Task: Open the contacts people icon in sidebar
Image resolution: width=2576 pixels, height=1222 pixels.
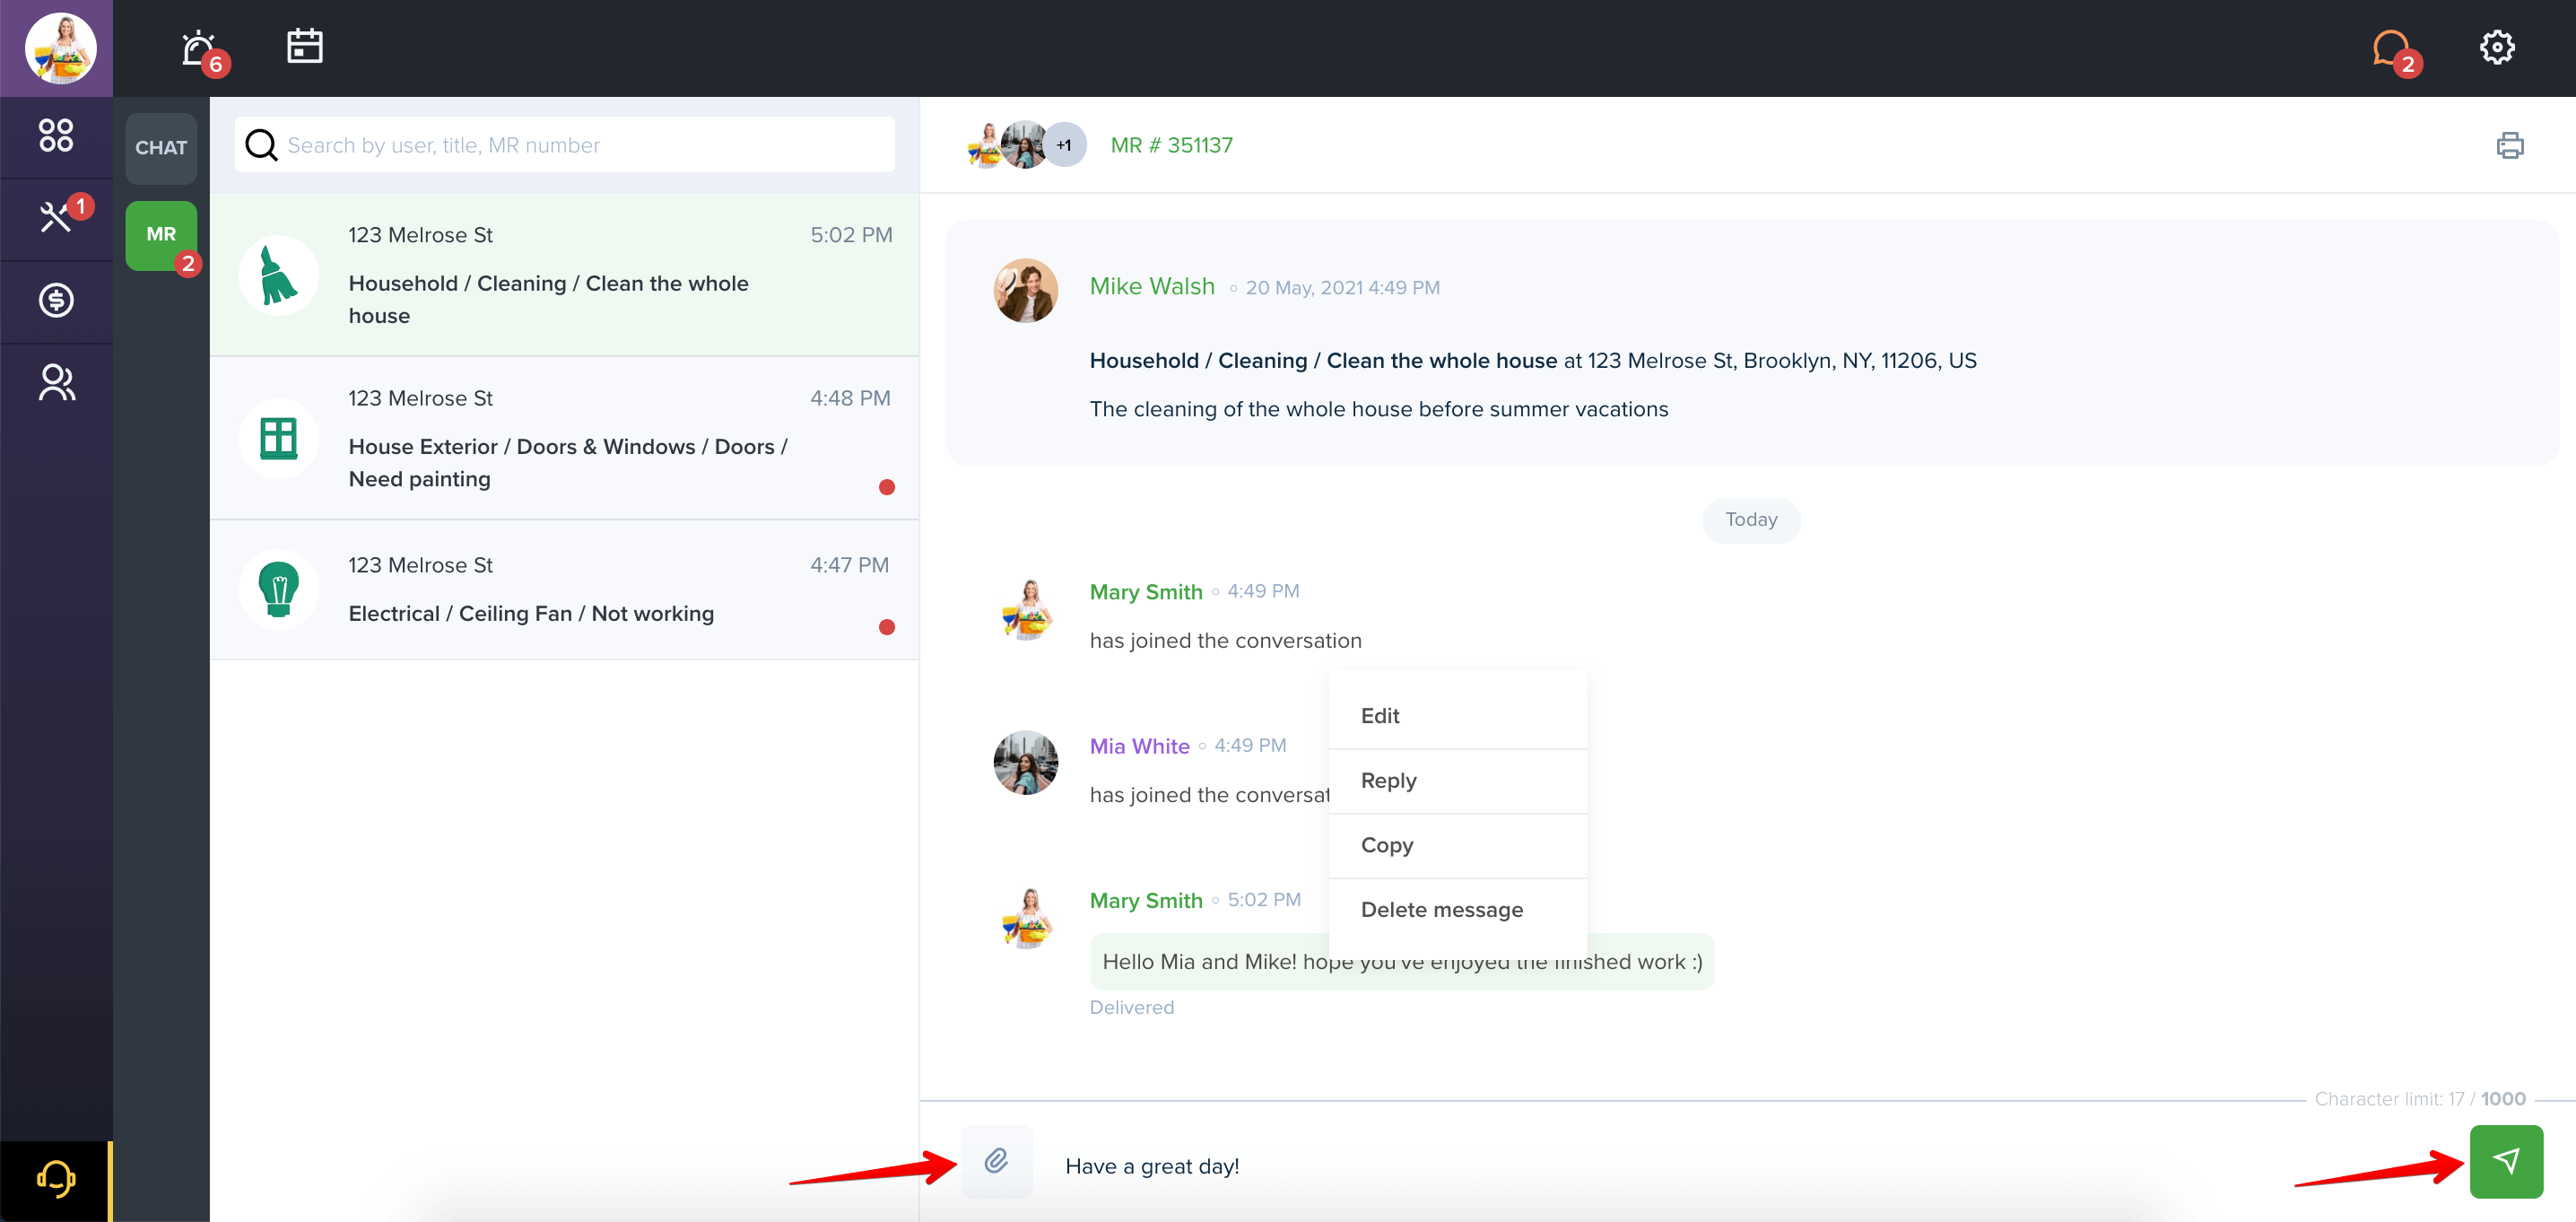Action: tap(56, 382)
